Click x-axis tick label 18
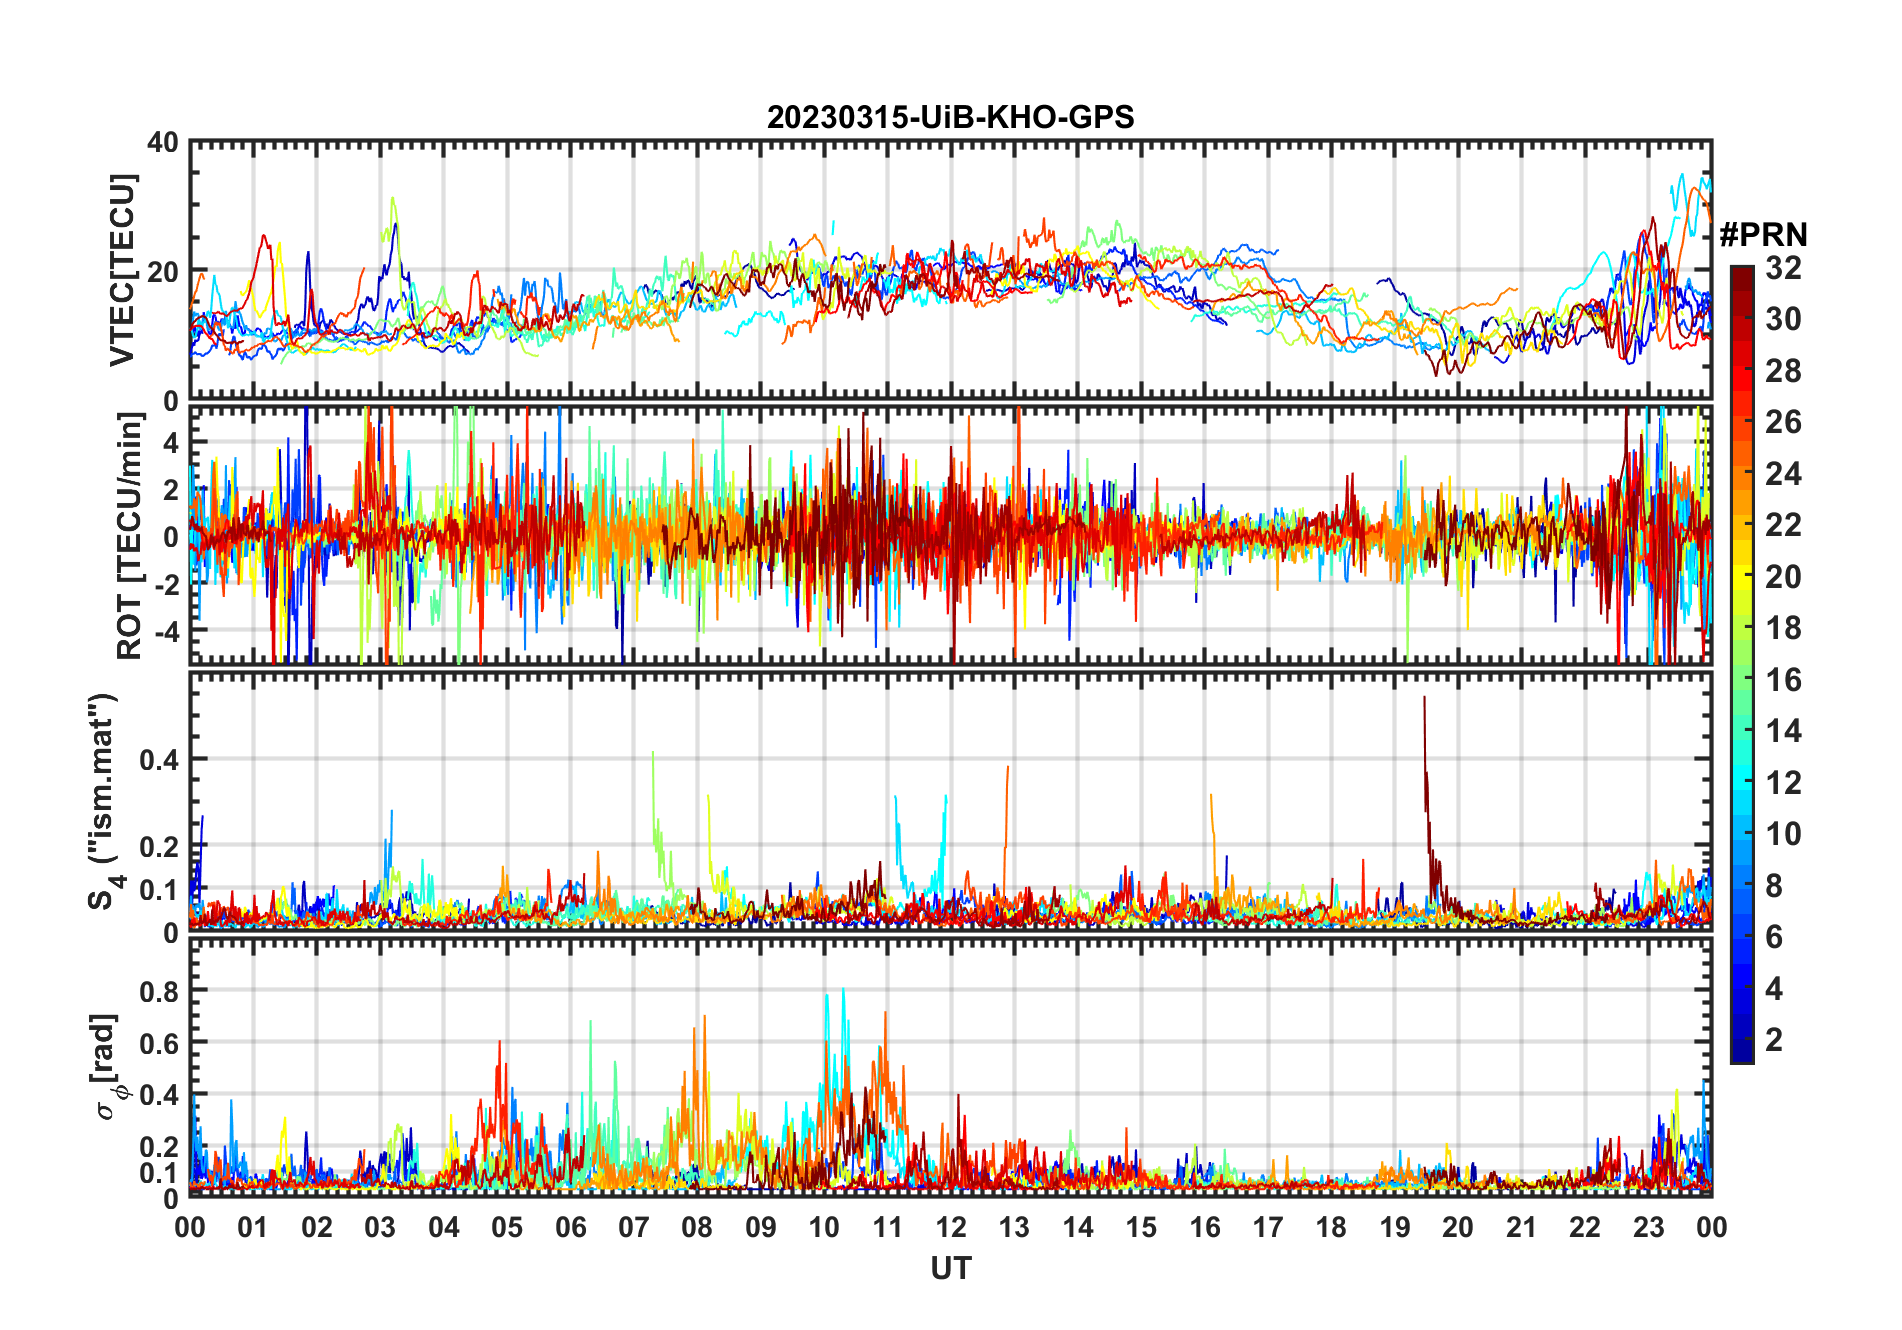This screenshot has height=1330, width=1902. [x=1331, y=1227]
